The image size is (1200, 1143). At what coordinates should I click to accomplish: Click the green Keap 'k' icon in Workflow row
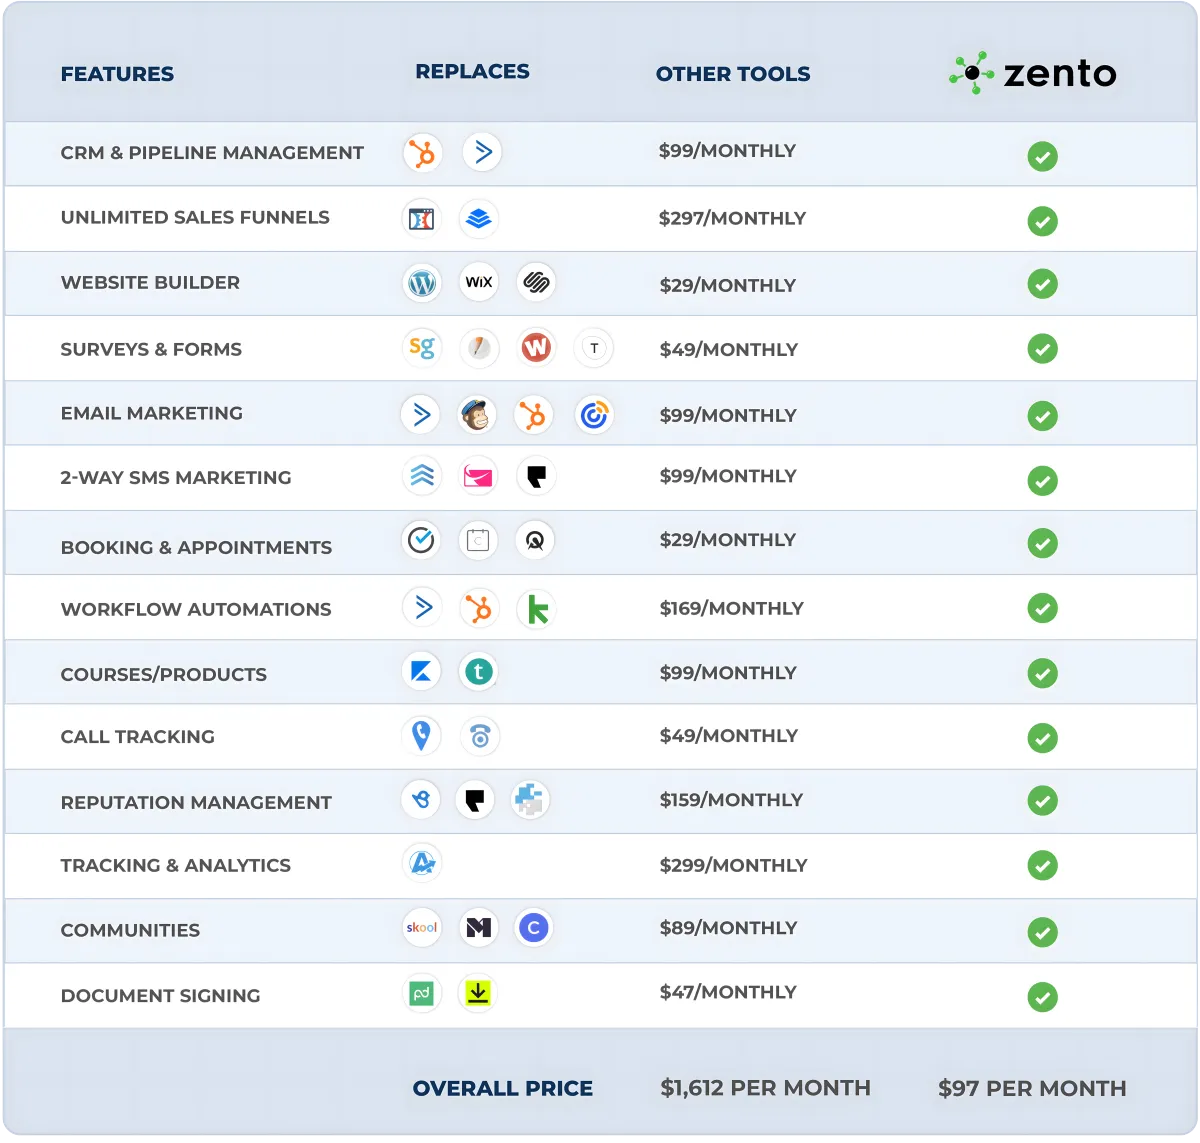coord(536,609)
